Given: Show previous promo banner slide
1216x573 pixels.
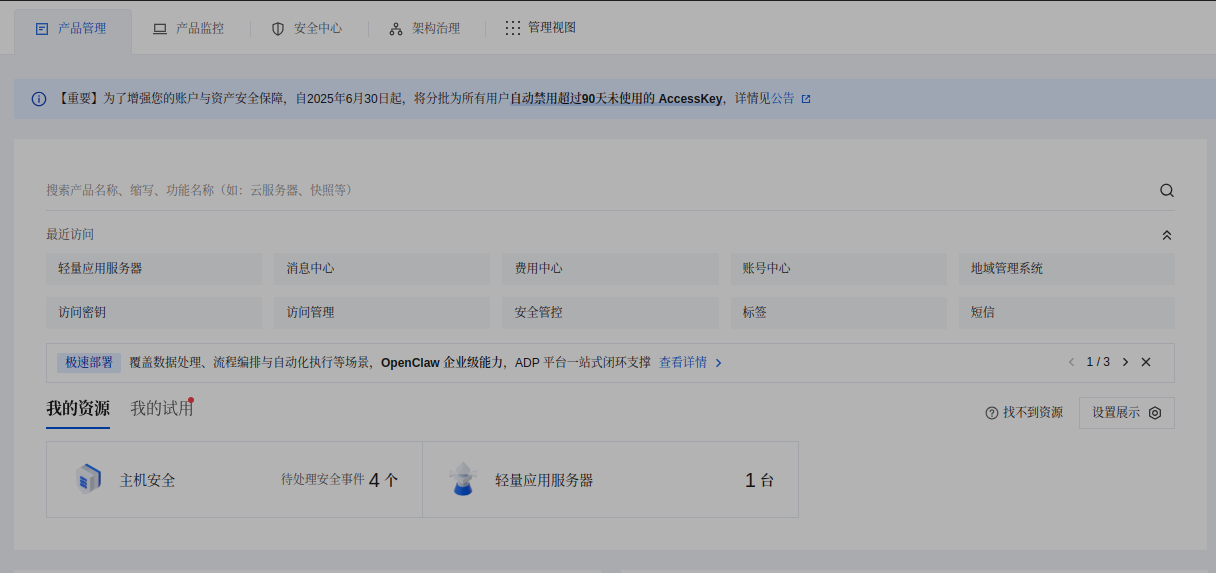Looking at the screenshot, I should pos(1072,362).
